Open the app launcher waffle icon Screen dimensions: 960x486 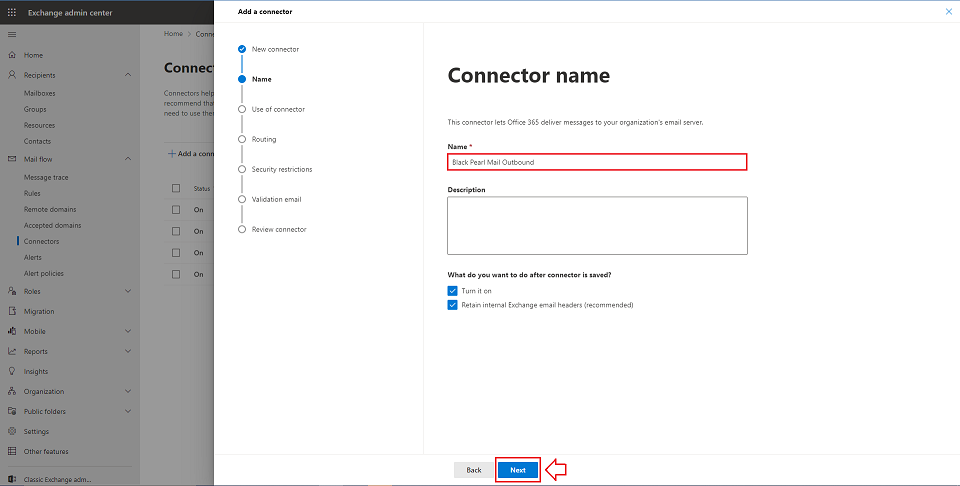12,12
